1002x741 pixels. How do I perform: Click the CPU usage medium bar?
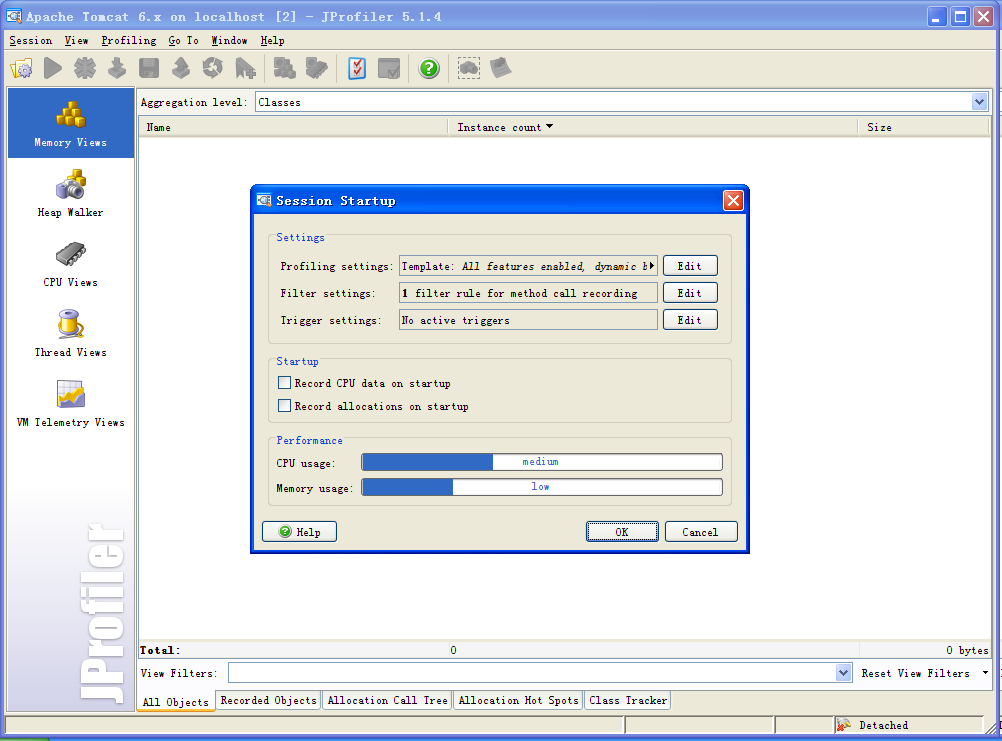point(542,462)
